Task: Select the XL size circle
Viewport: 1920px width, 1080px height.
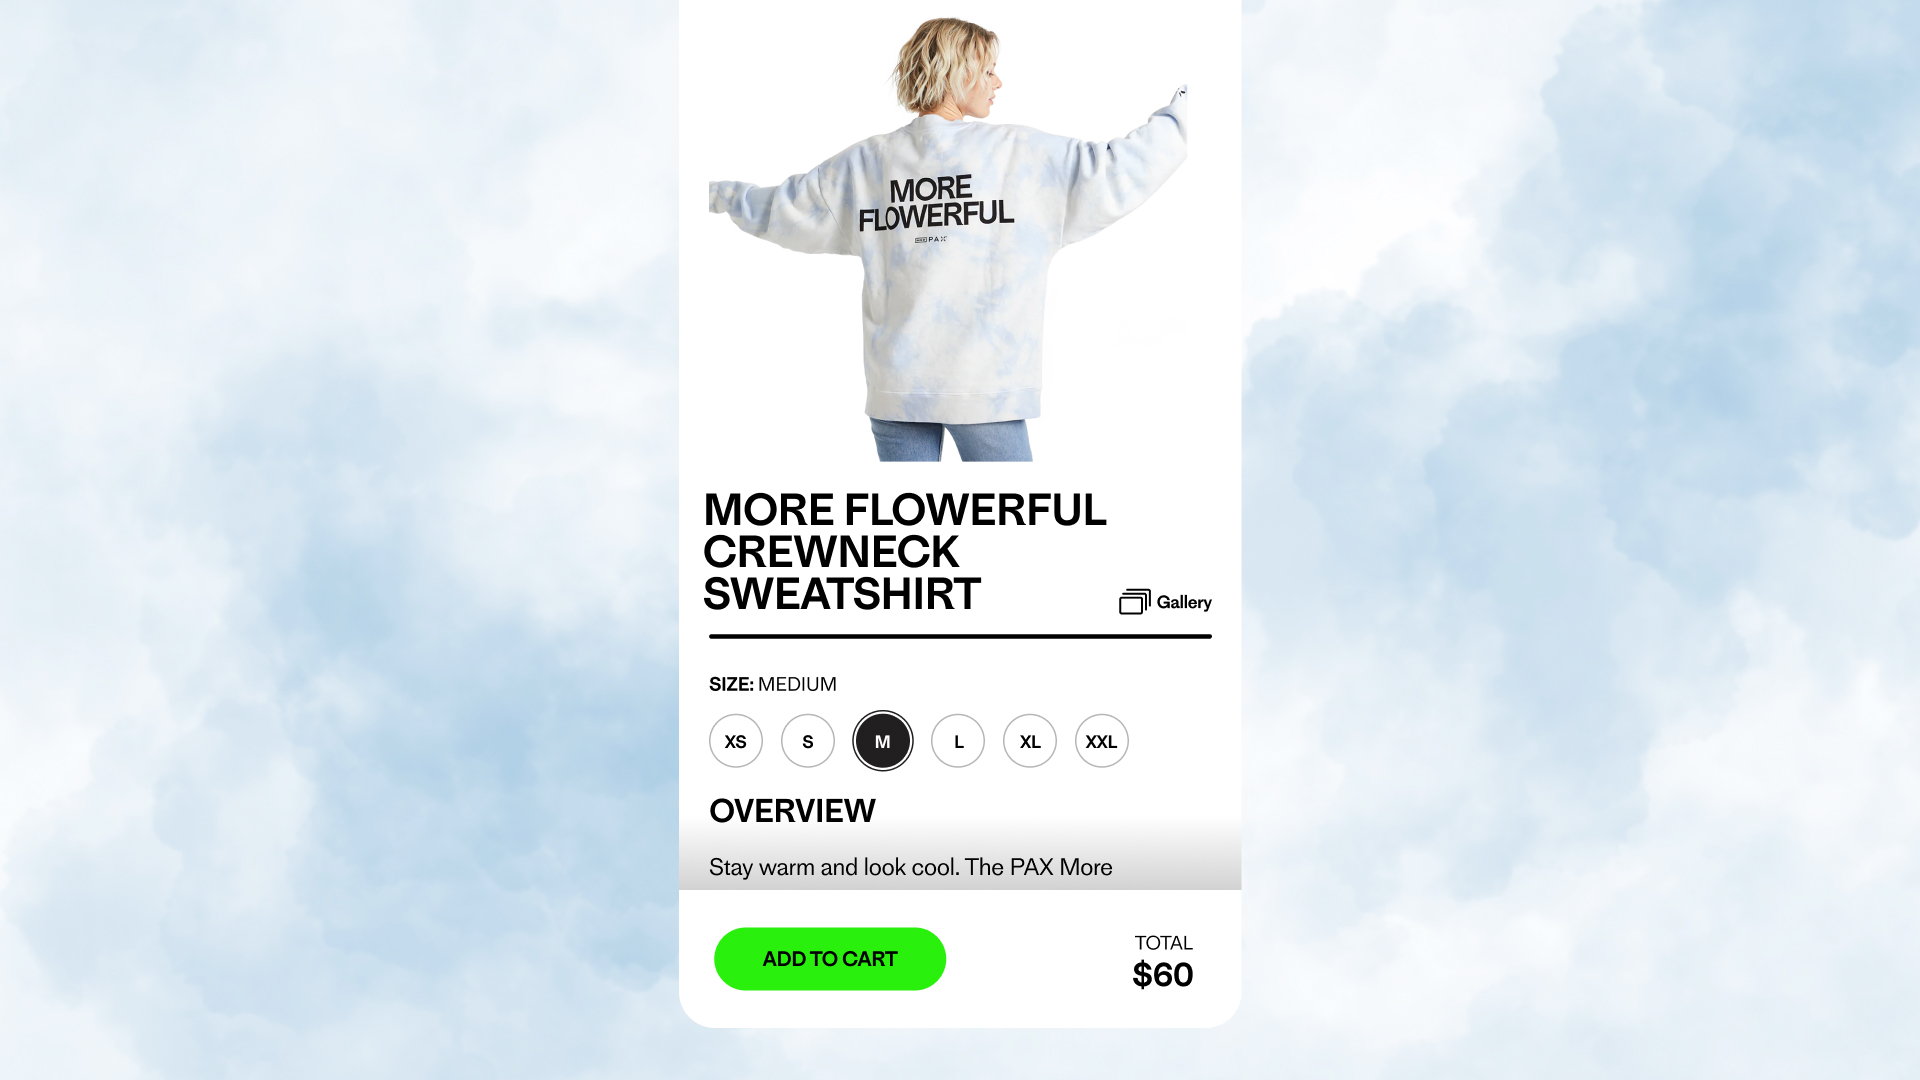Action: click(1030, 741)
